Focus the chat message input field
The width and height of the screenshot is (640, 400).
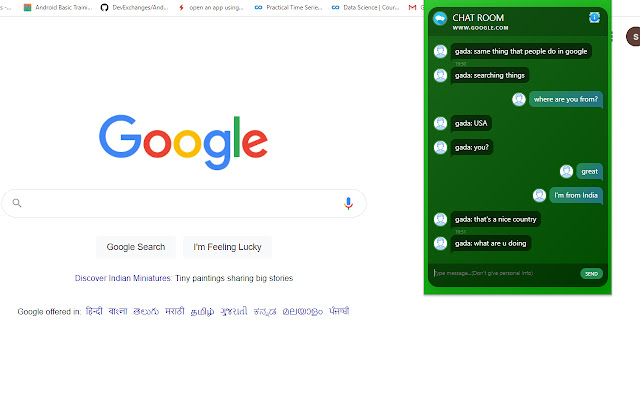pos(504,273)
